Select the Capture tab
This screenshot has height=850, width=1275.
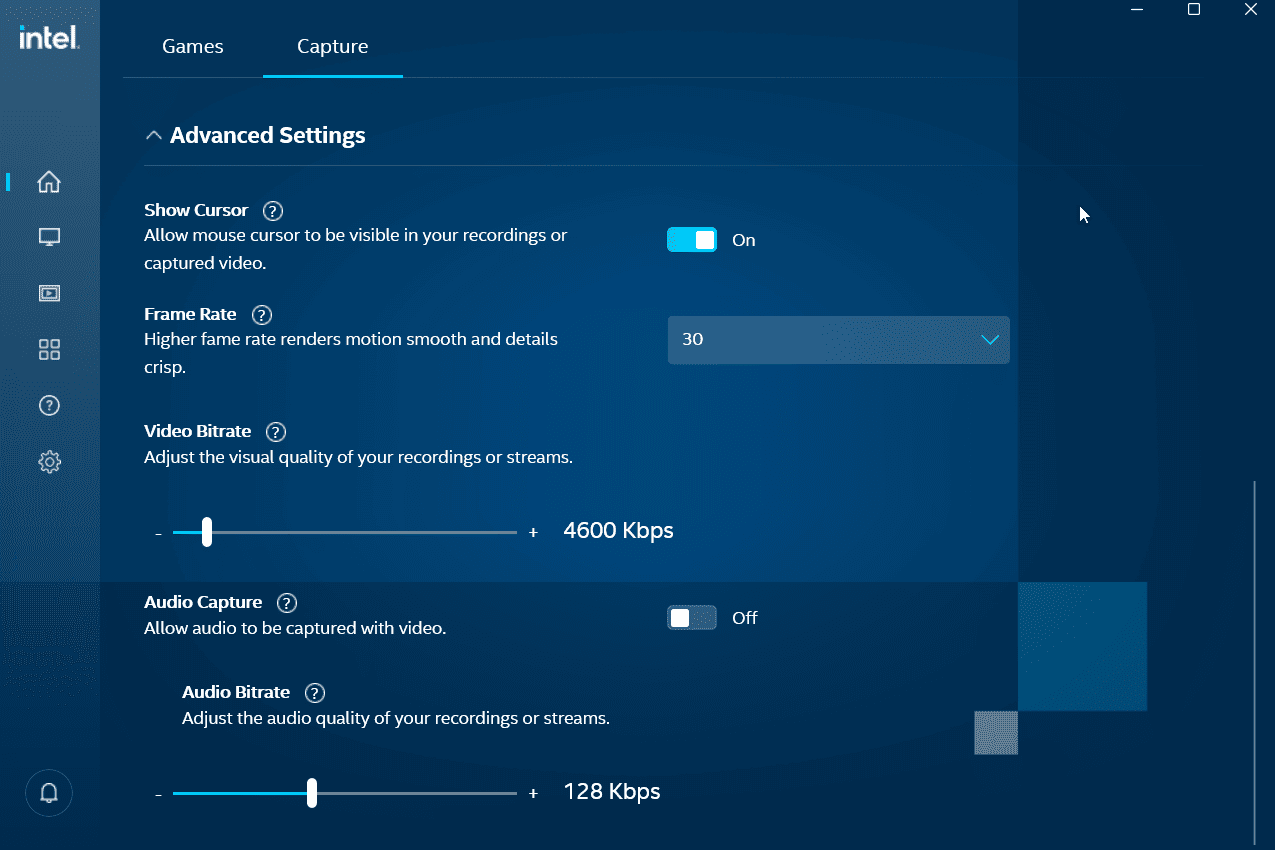pyautogui.click(x=332, y=46)
